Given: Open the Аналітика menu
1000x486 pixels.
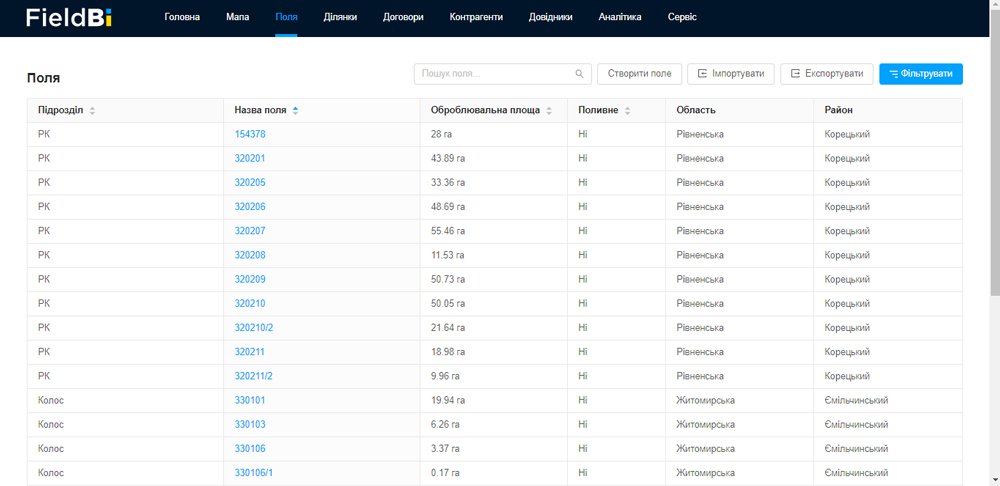Looking at the screenshot, I should point(620,18).
